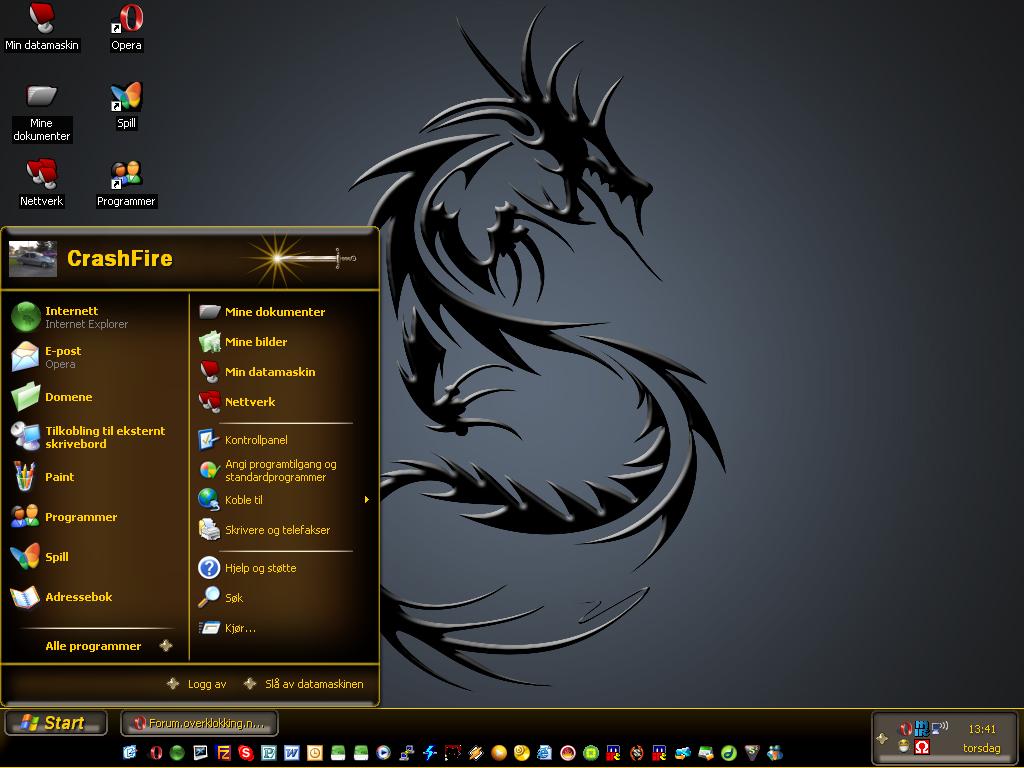Open Min datamaskin desktop icon

tap(42, 26)
